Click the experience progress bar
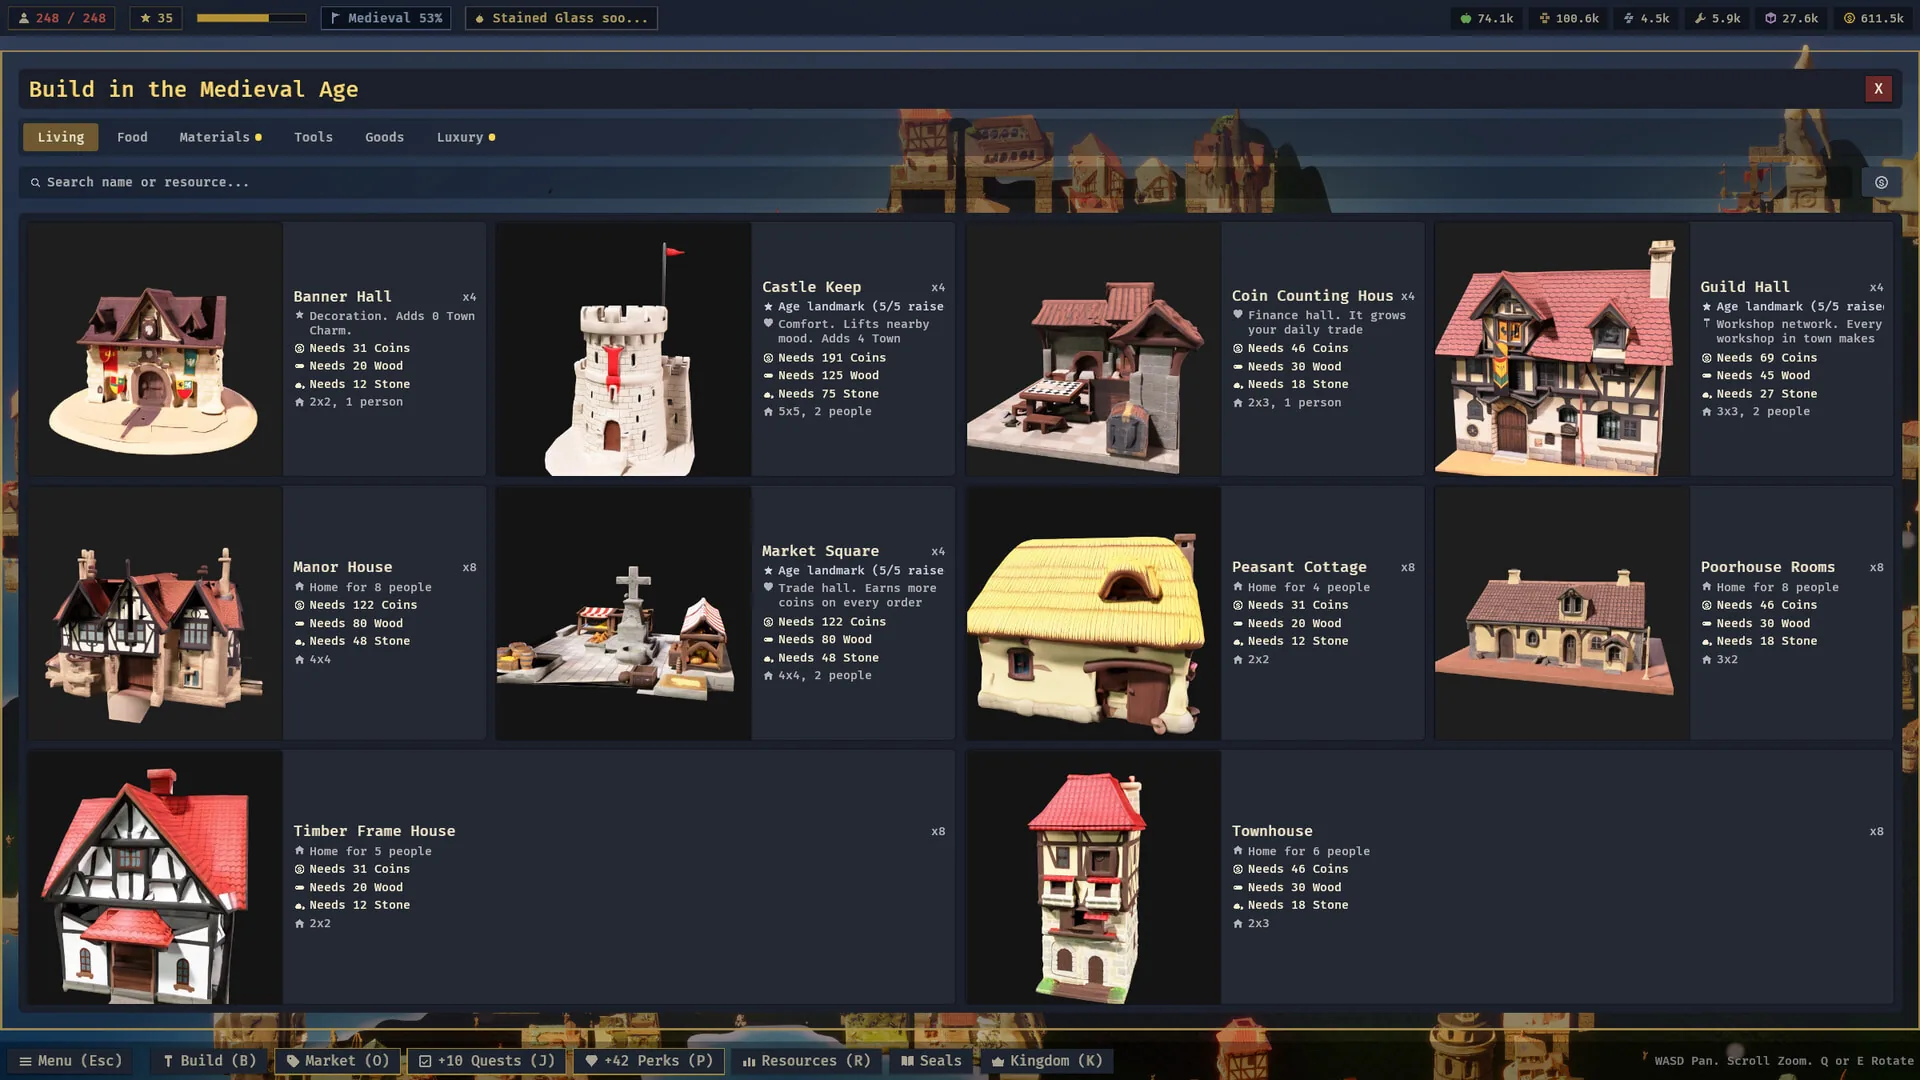Screen dimensions: 1920x1080 (x=251, y=18)
